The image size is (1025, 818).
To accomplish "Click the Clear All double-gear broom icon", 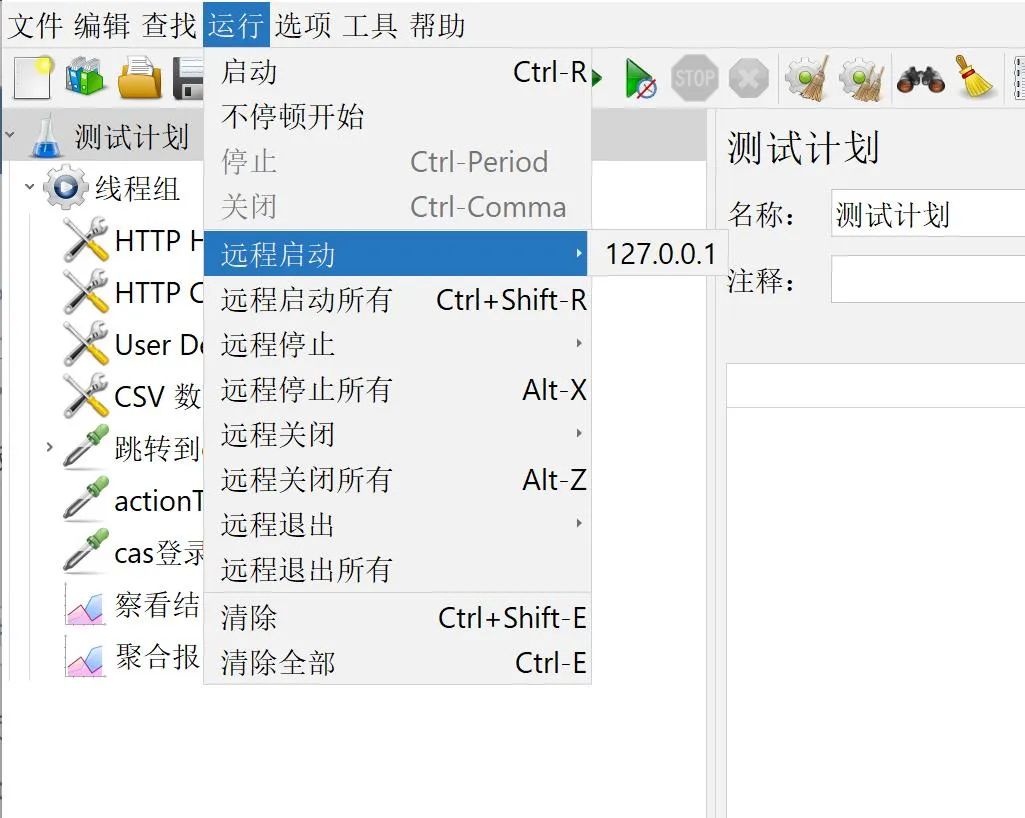I will (x=861, y=78).
